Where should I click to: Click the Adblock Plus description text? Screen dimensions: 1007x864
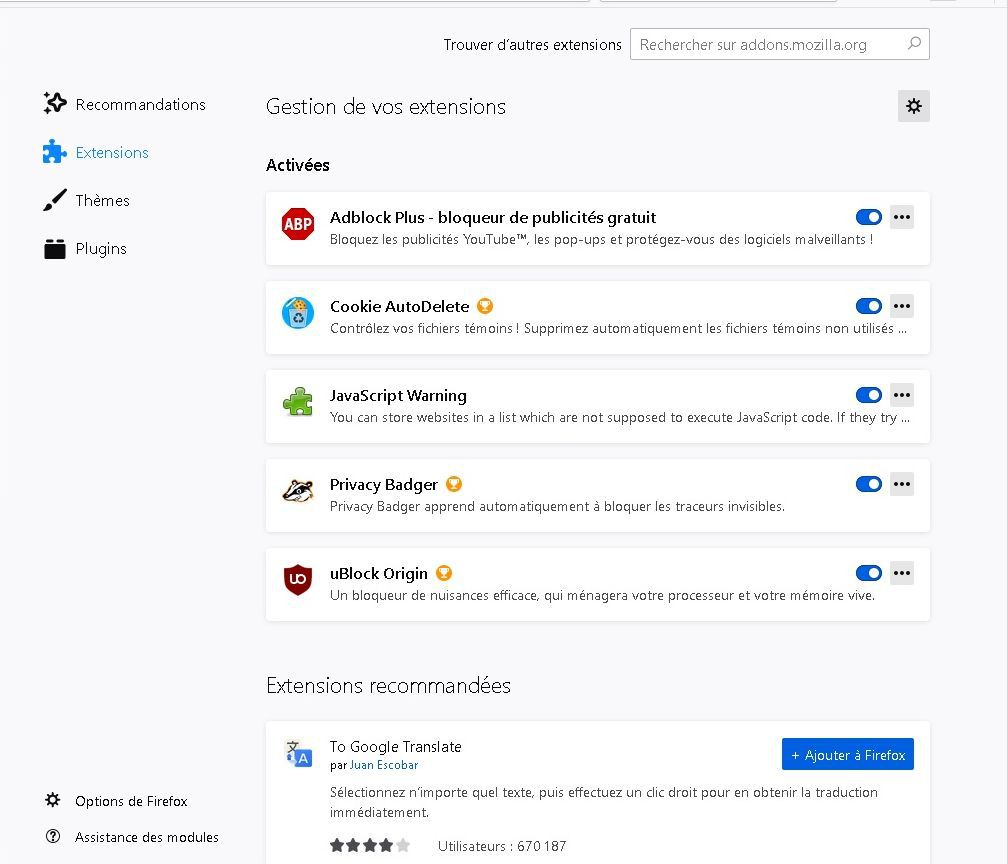click(601, 240)
